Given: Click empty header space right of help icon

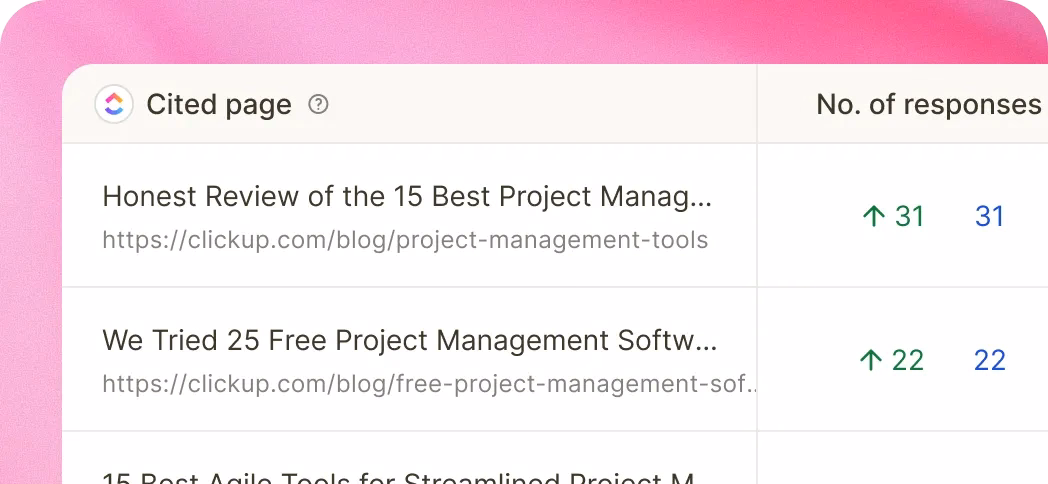Looking at the screenshot, I should (x=540, y=104).
